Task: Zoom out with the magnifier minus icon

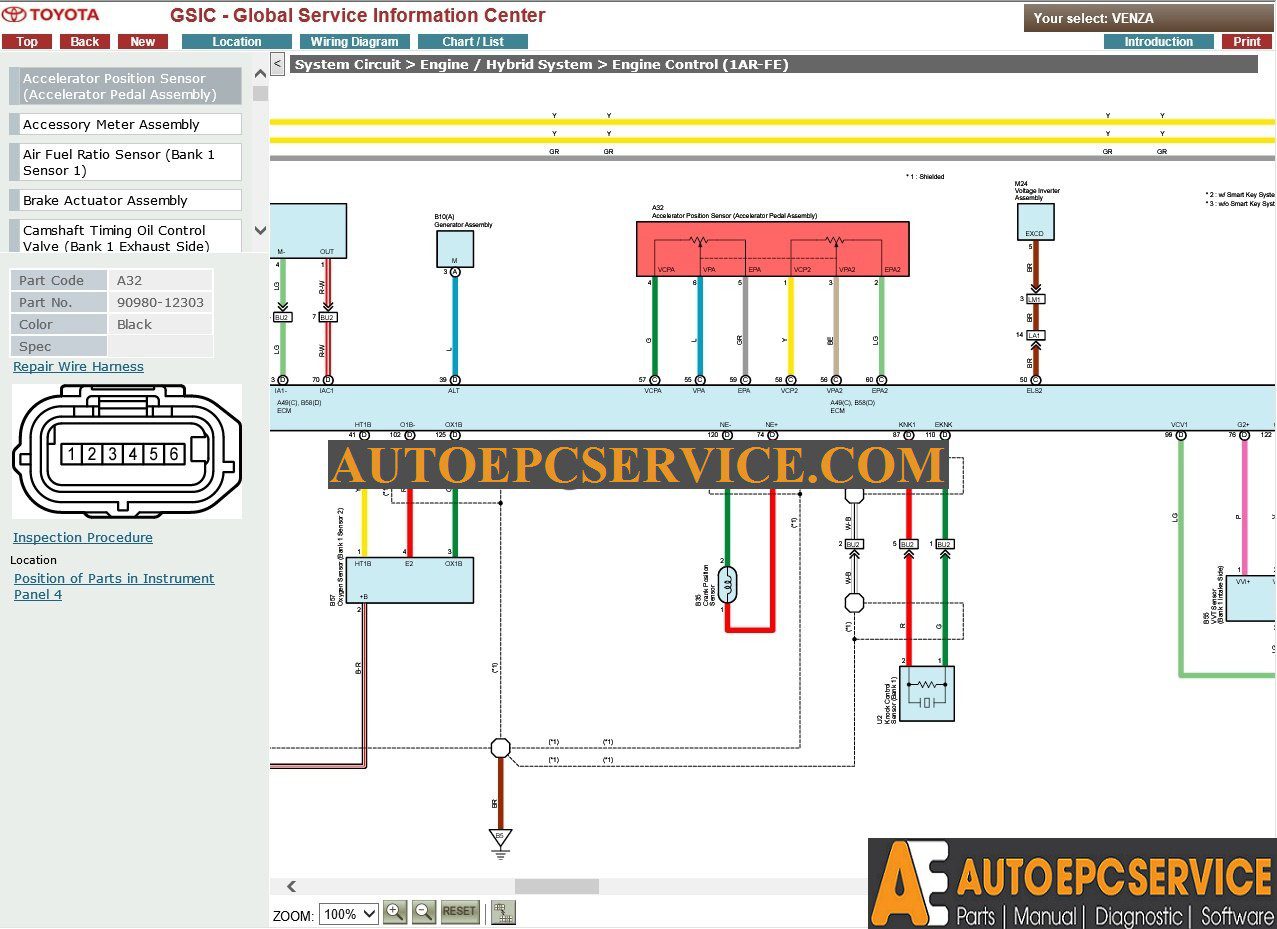Action: pyautogui.click(x=424, y=912)
